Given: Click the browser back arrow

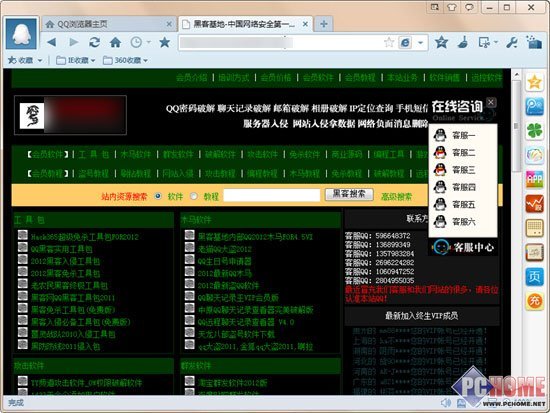Looking at the screenshot, I should (52, 42).
